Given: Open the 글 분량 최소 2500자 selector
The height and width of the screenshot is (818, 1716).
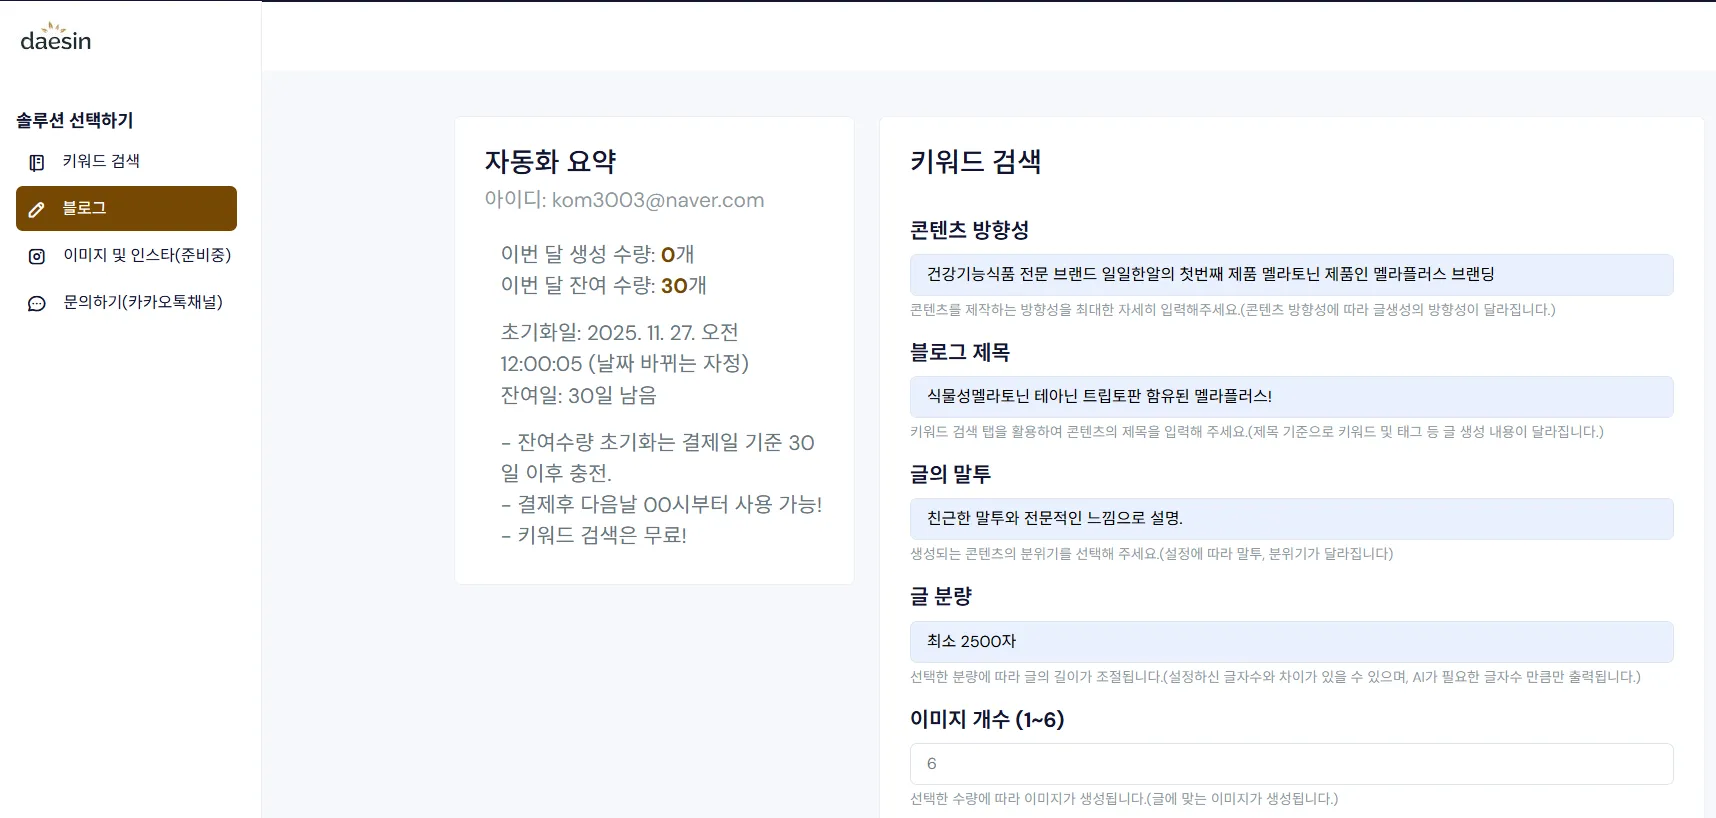Looking at the screenshot, I should pyautogui.click(x=1291, y=641).
